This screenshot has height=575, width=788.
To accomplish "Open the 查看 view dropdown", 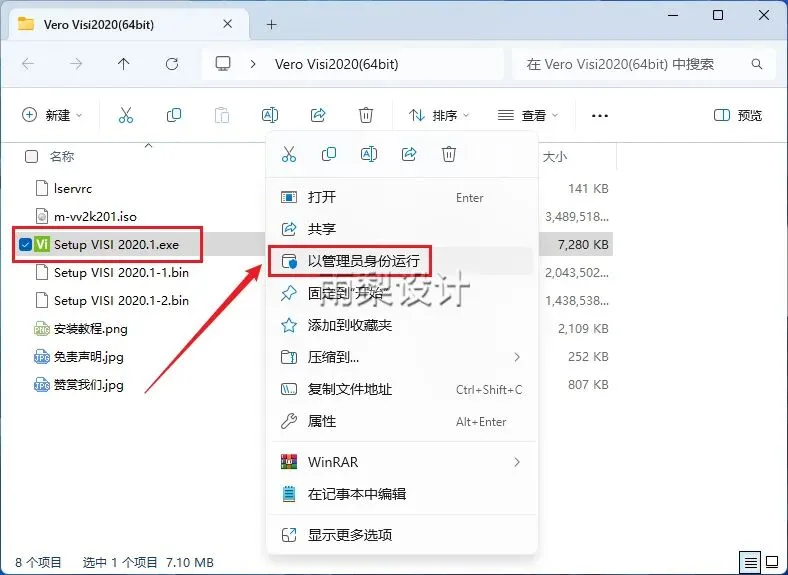I will 528,116.
